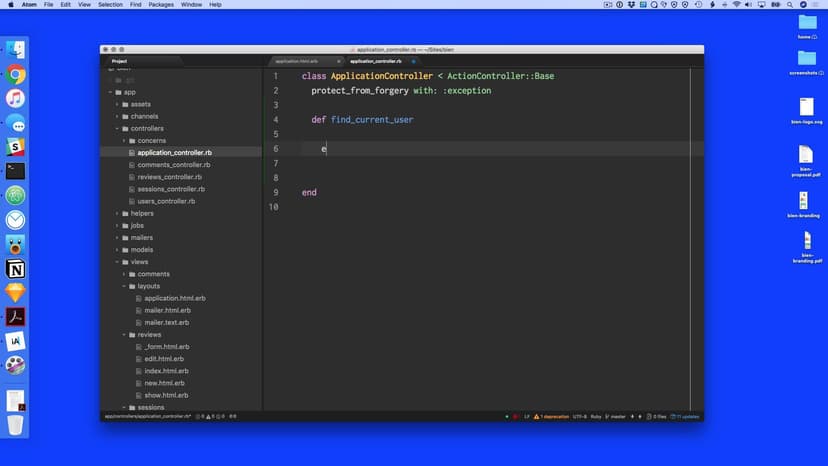828x466 pixels.
Task: Open Chrome from the dock
Action: [15, 74]
